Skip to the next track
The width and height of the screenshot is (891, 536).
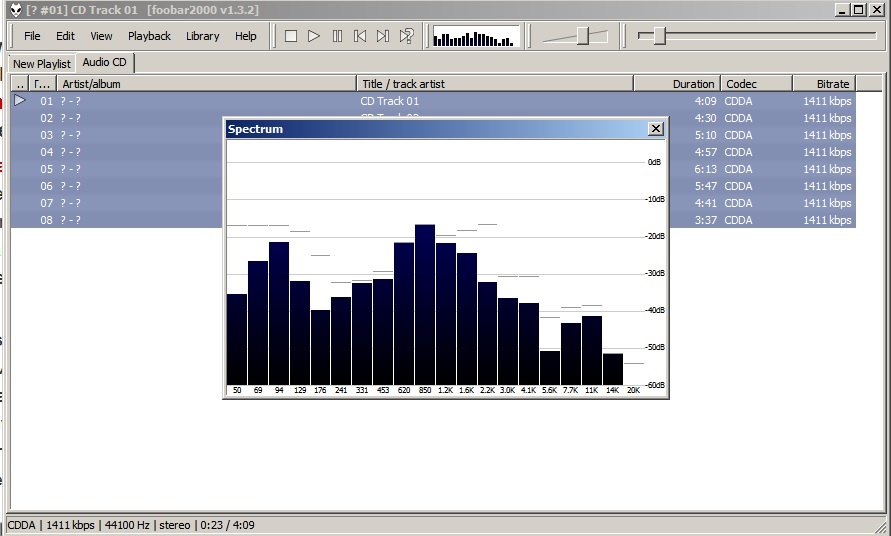pyautogui.click(x=383, y=36)
